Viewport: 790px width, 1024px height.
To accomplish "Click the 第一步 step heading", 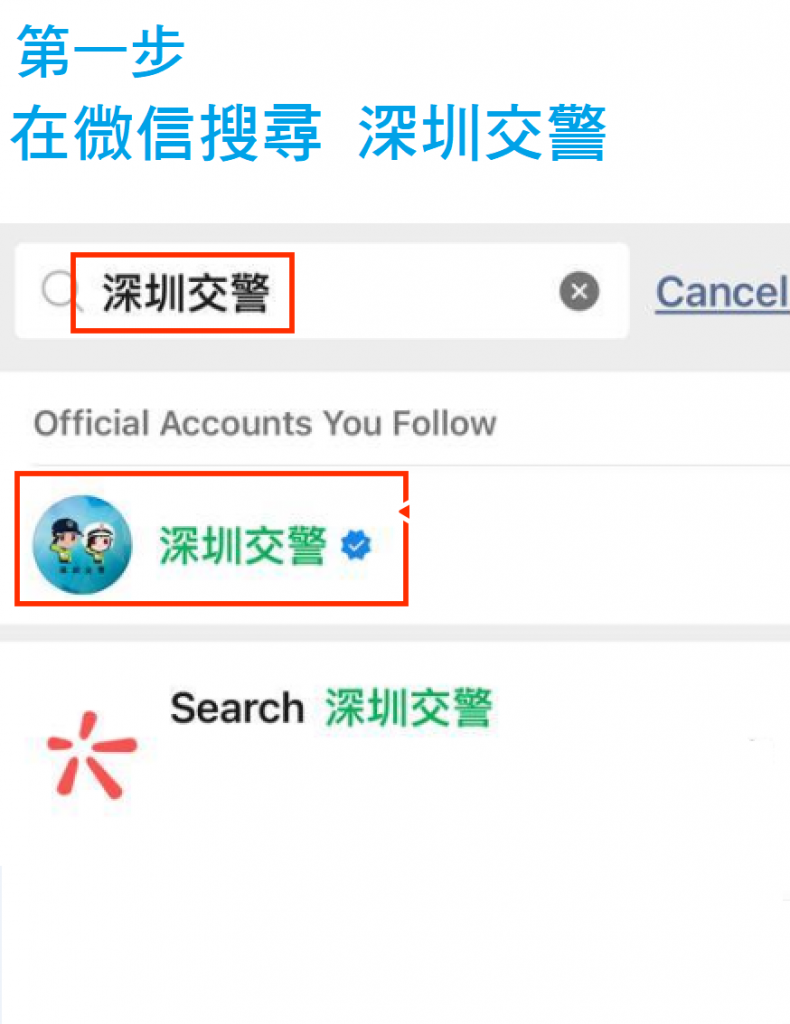I will [101, 51].
